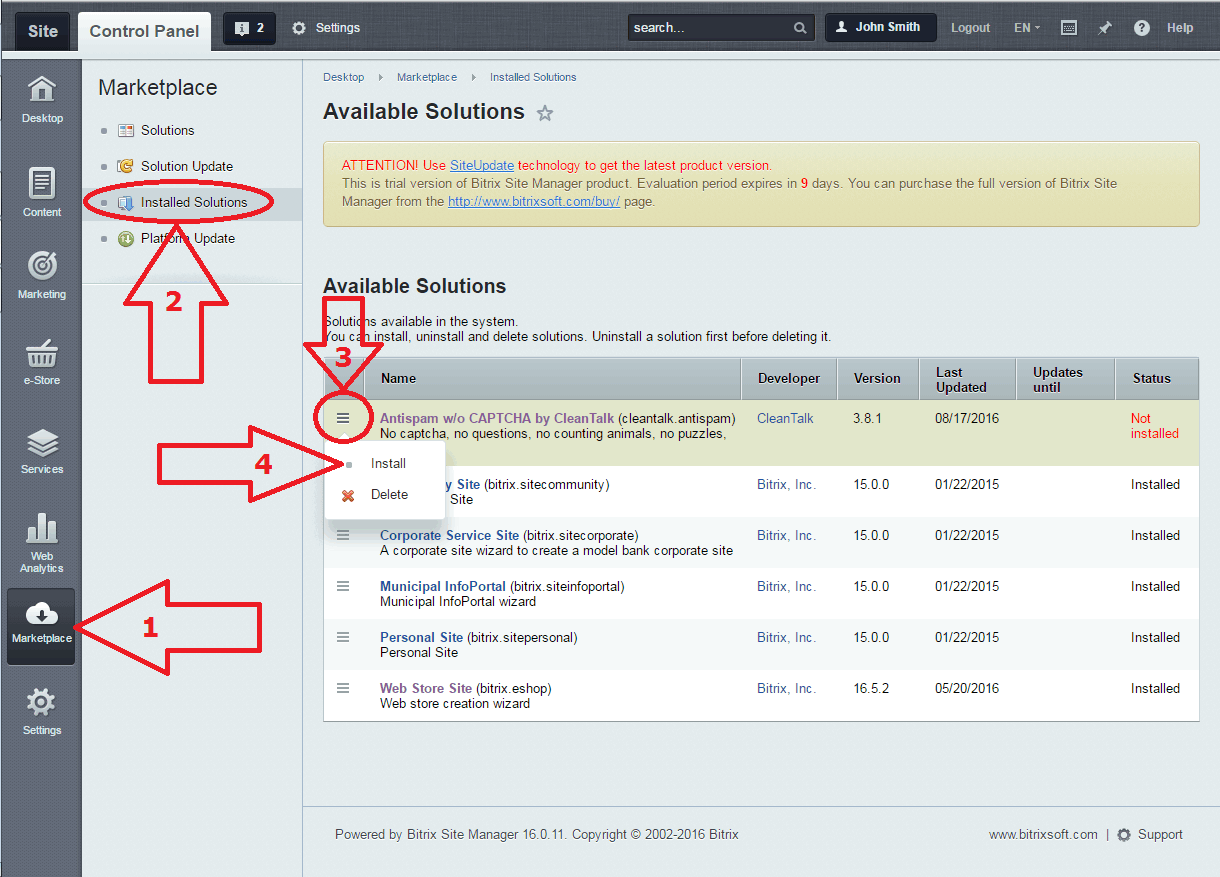Open actions menu for Corporate Service Site row

pyautogui.click(x=343, y=535)
